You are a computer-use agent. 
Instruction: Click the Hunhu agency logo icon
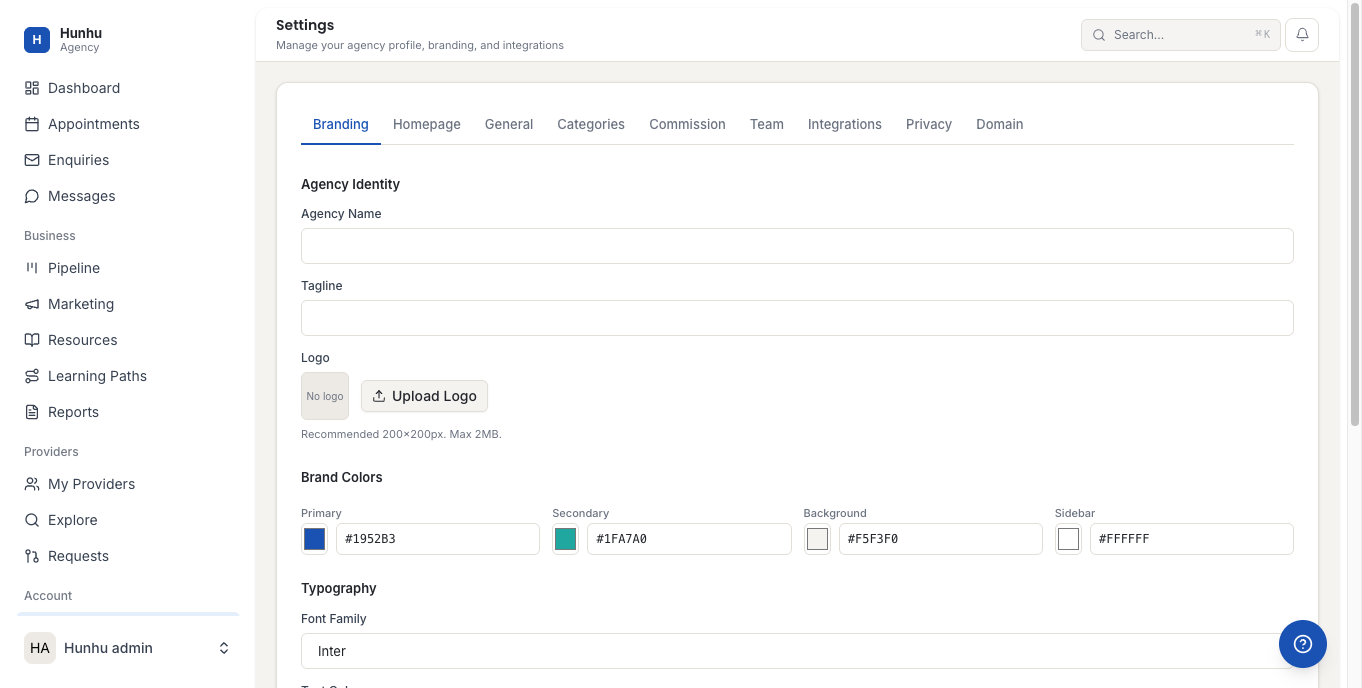click(x=37, y=40)
